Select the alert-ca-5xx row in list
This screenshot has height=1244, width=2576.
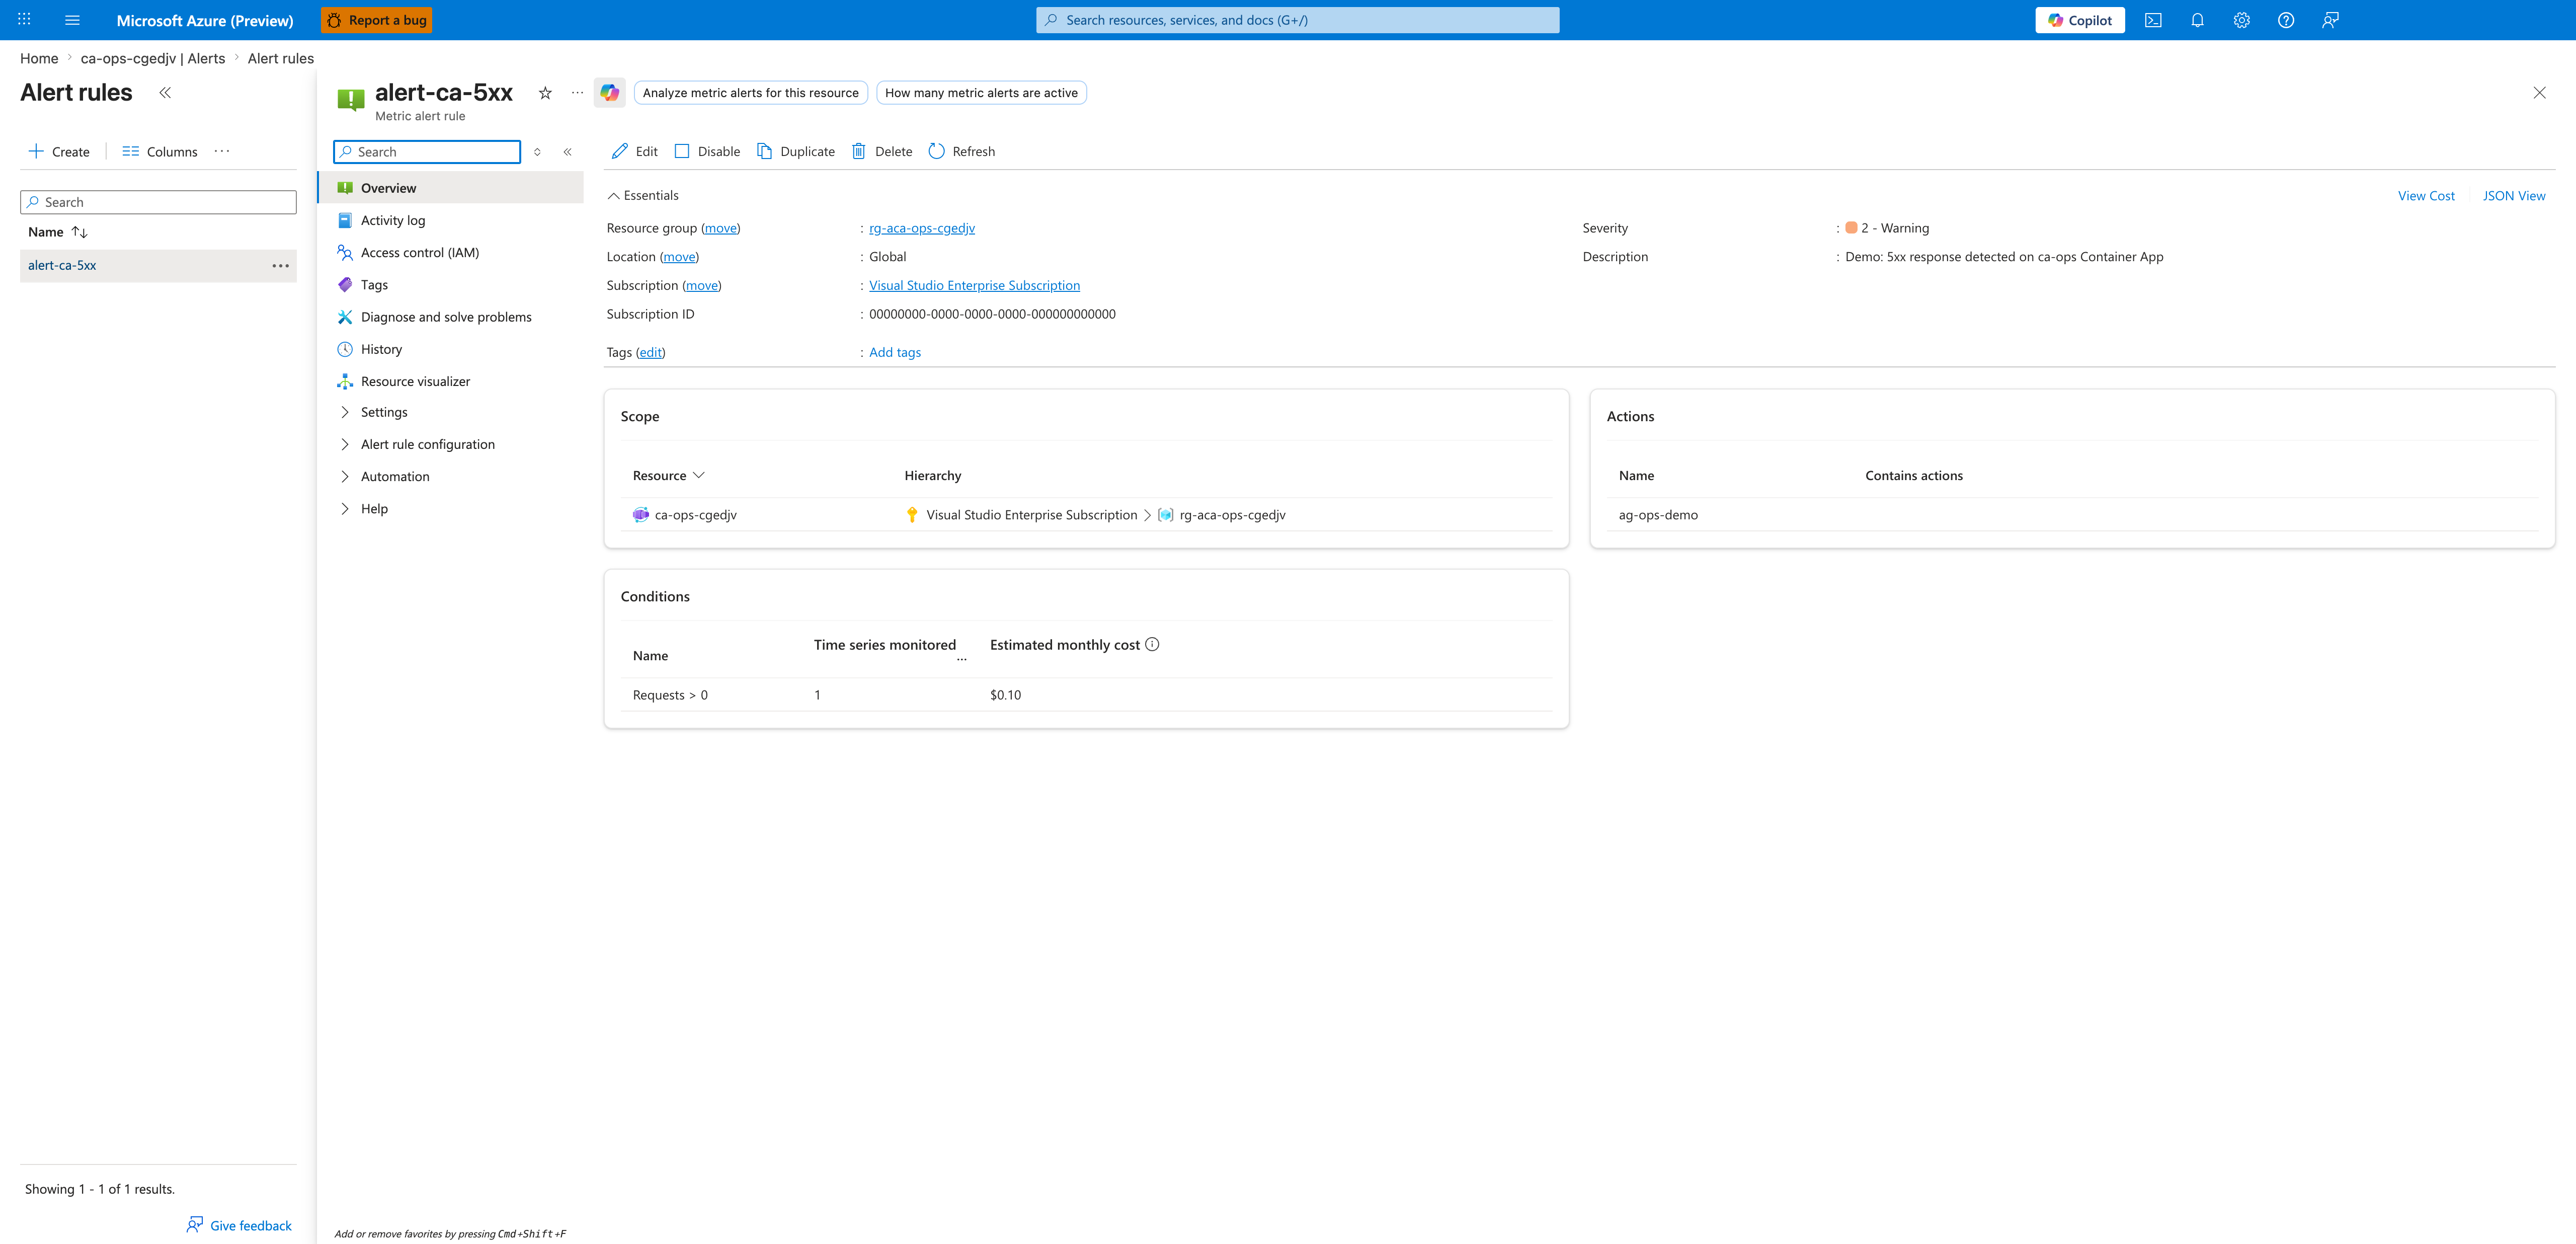[158, 265]
